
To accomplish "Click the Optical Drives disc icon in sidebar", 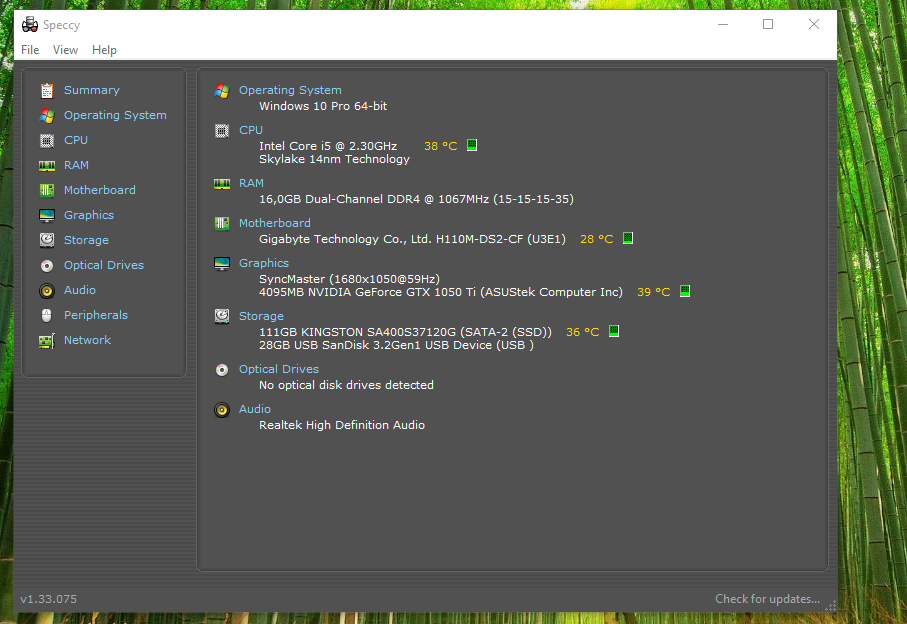I will (x=47, y=265).
